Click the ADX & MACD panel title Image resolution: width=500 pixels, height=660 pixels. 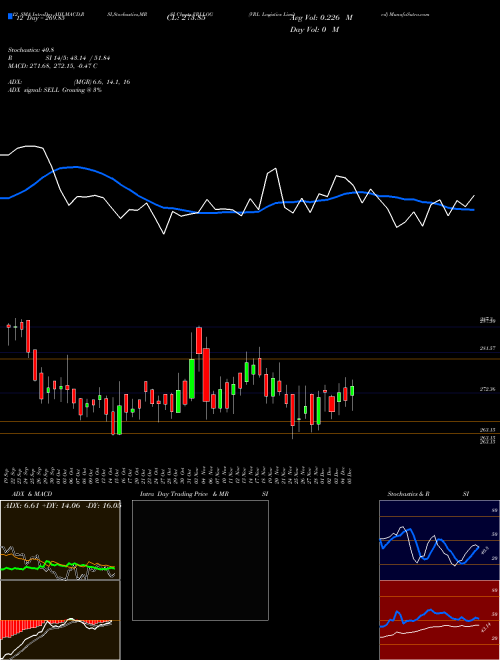click(x=32, y=494)
